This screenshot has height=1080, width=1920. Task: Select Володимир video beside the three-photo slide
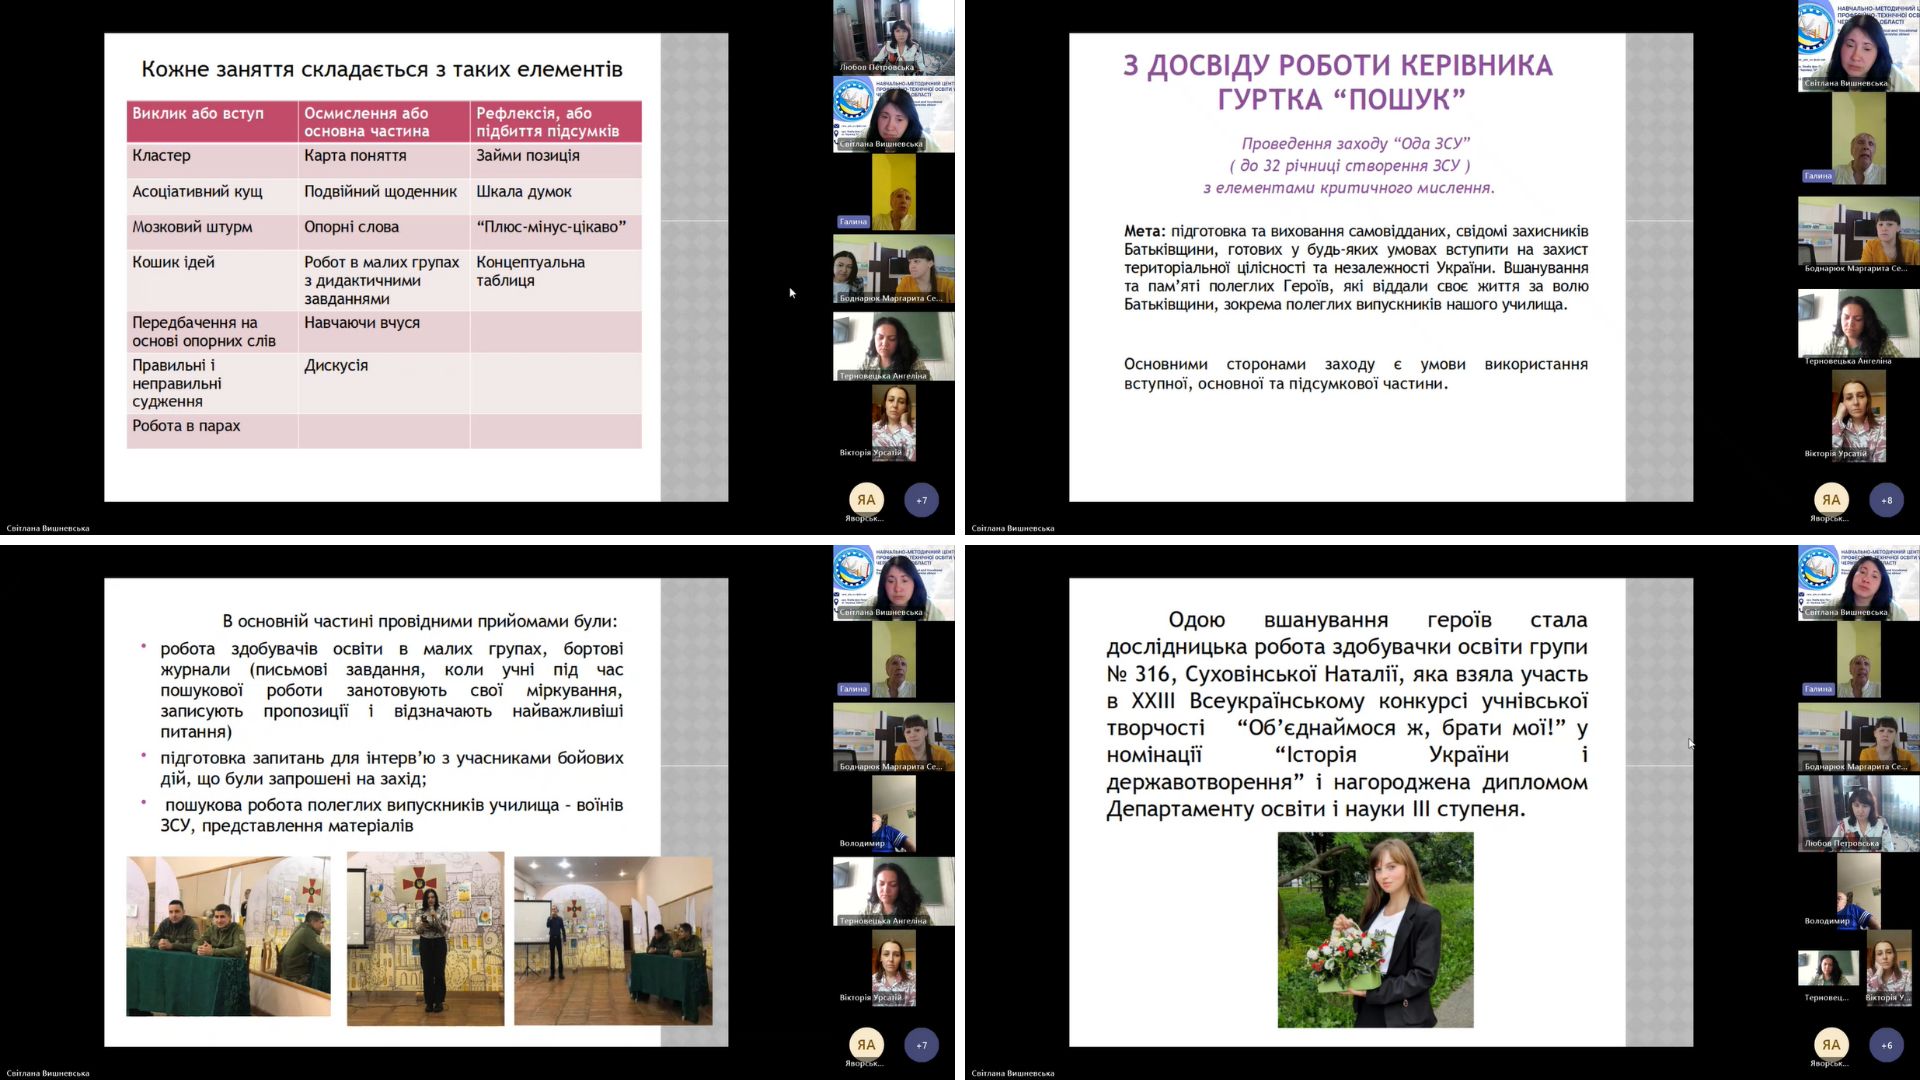point(893,812)
